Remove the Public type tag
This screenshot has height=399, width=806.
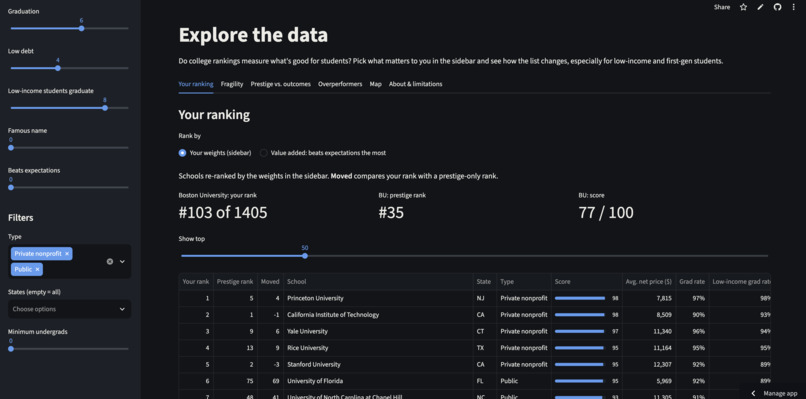37,269
